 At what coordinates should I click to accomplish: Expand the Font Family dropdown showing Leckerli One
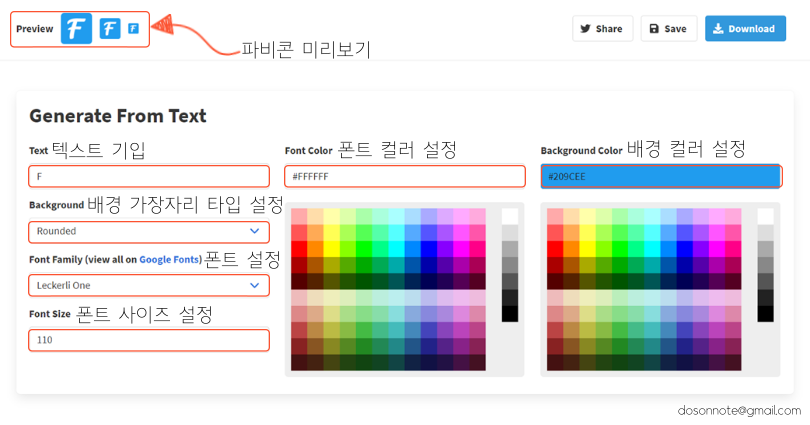(x=149, y=286)
